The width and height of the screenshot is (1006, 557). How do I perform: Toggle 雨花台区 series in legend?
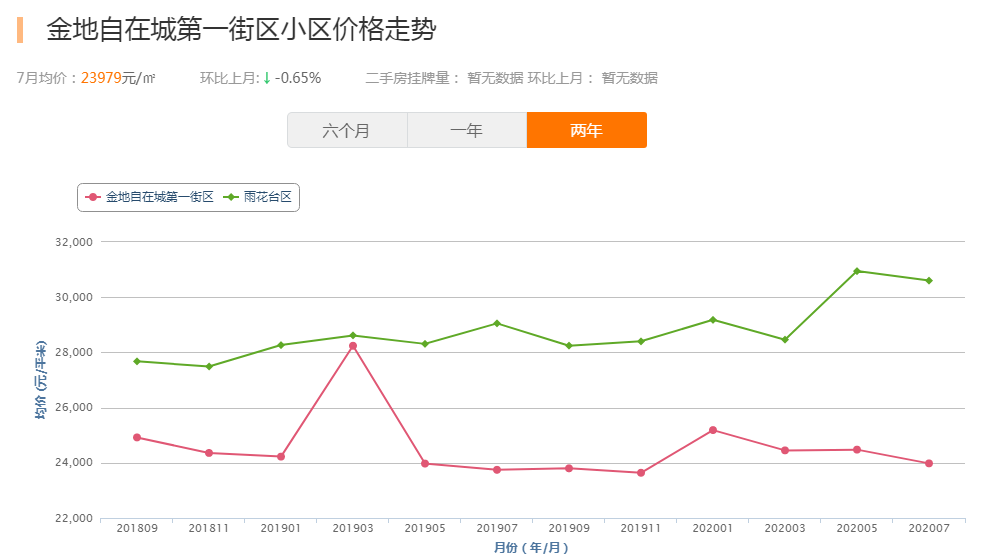click(257, 197)
